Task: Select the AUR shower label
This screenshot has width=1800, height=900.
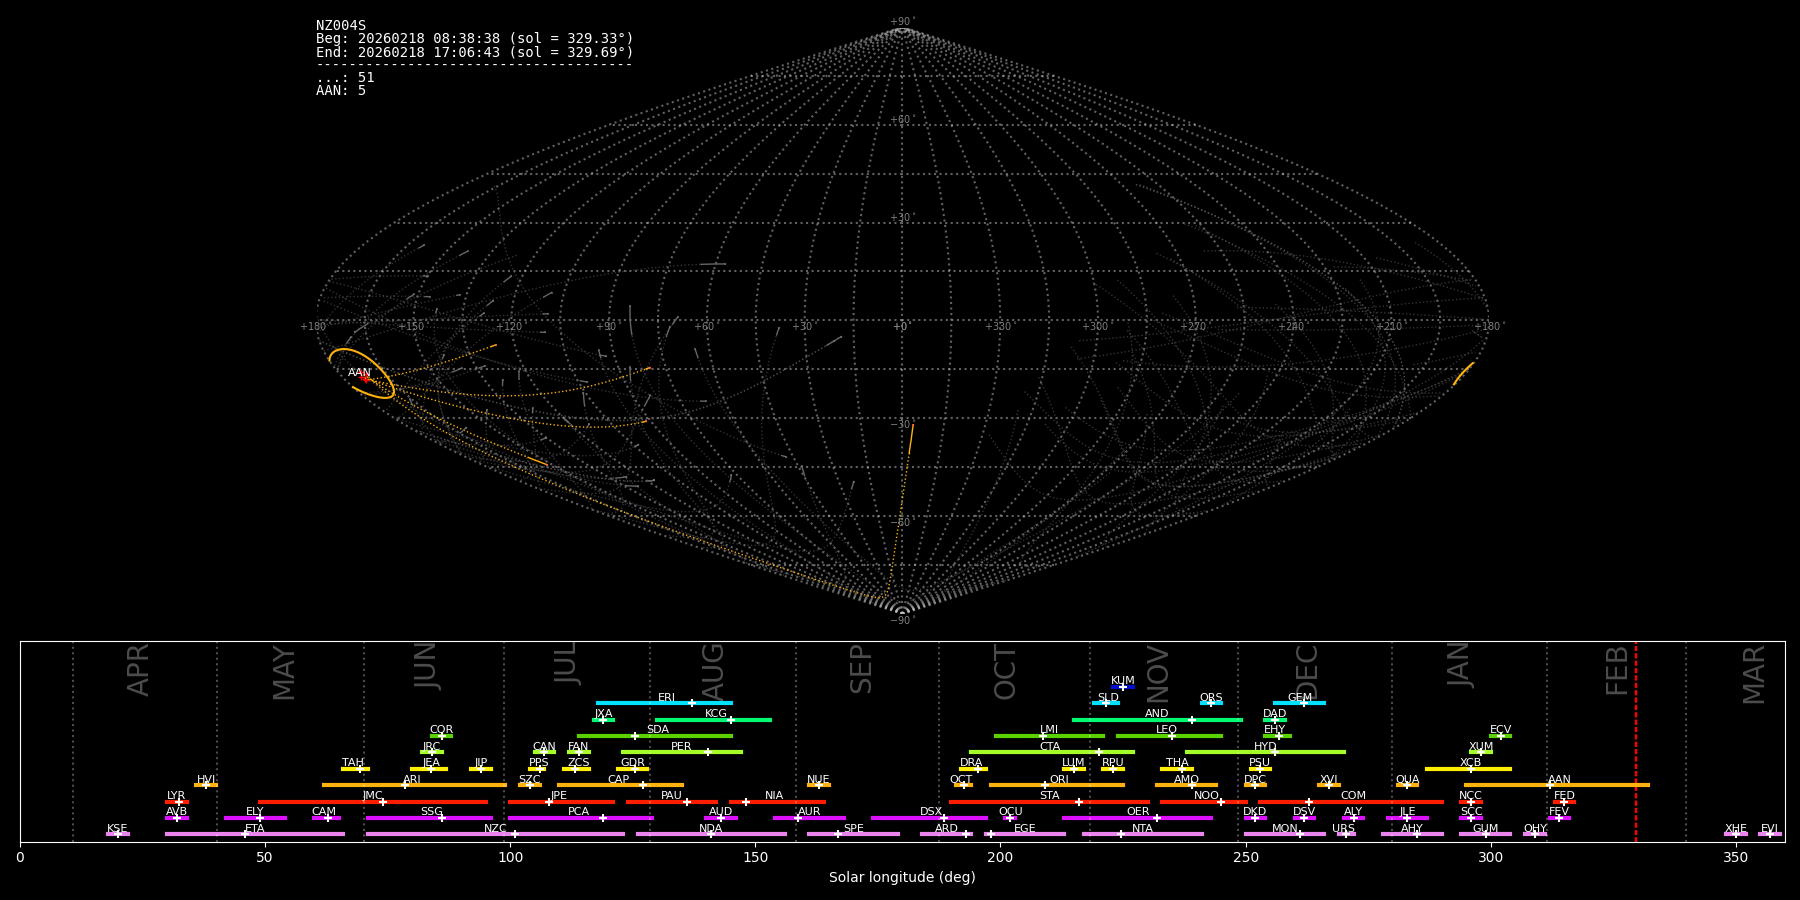Action: (809, 812)
